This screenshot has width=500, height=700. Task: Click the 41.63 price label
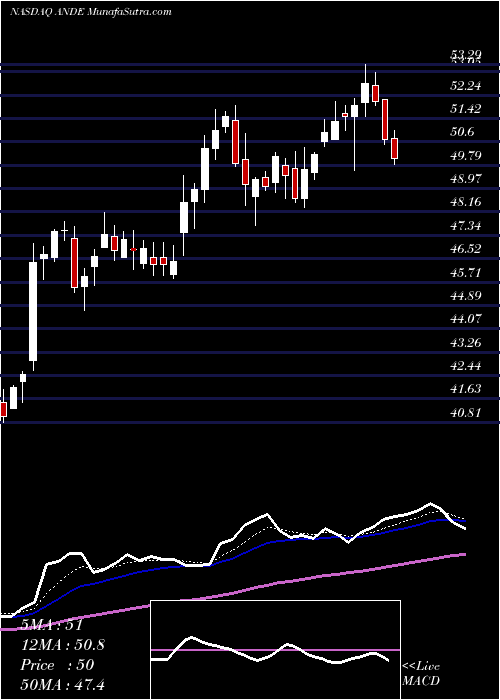465,389
